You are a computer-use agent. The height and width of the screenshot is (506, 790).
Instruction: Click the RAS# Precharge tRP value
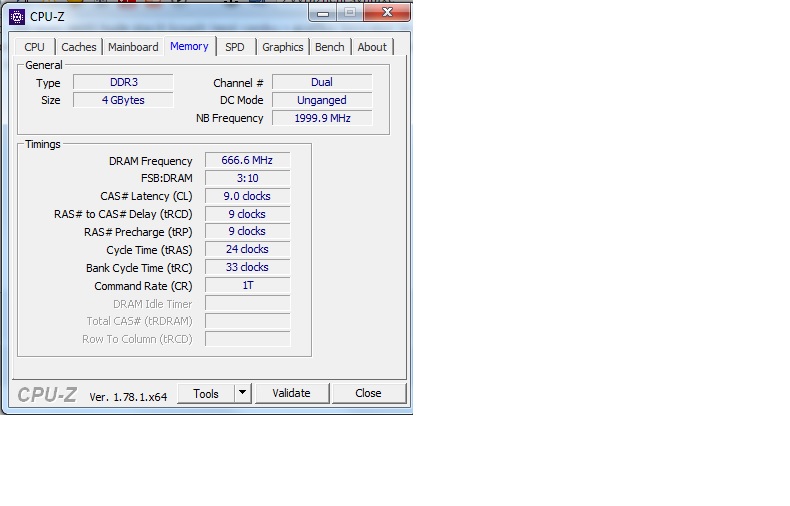[x=247, y=231]
